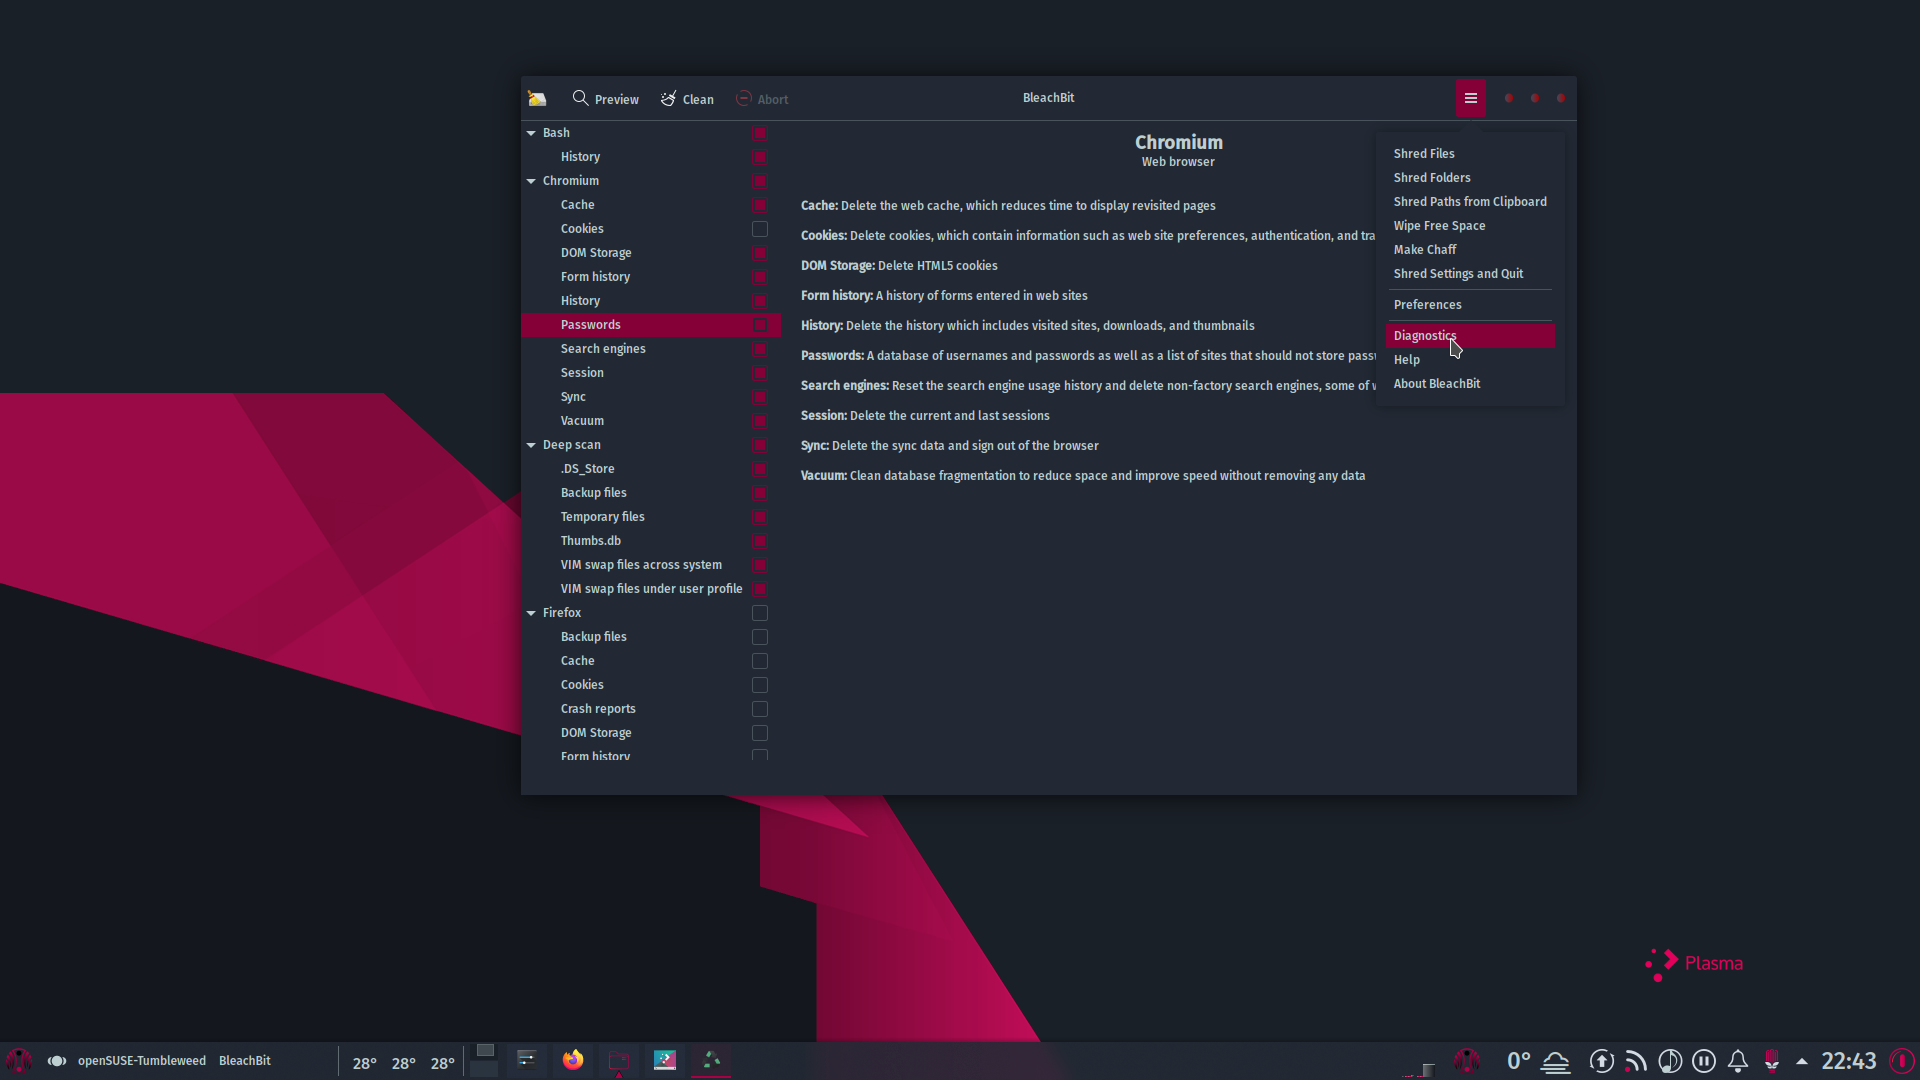
Task: Click the pause tray icon
Action: tap(1704, 1061)
